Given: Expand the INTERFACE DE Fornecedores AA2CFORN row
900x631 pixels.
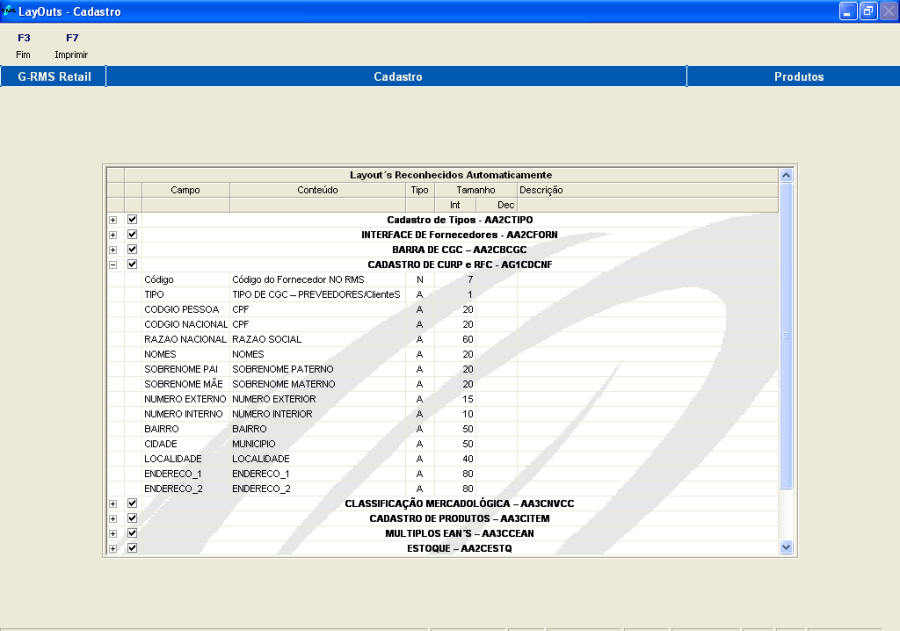Looking at the screenshot, I should tap(113, 235).
